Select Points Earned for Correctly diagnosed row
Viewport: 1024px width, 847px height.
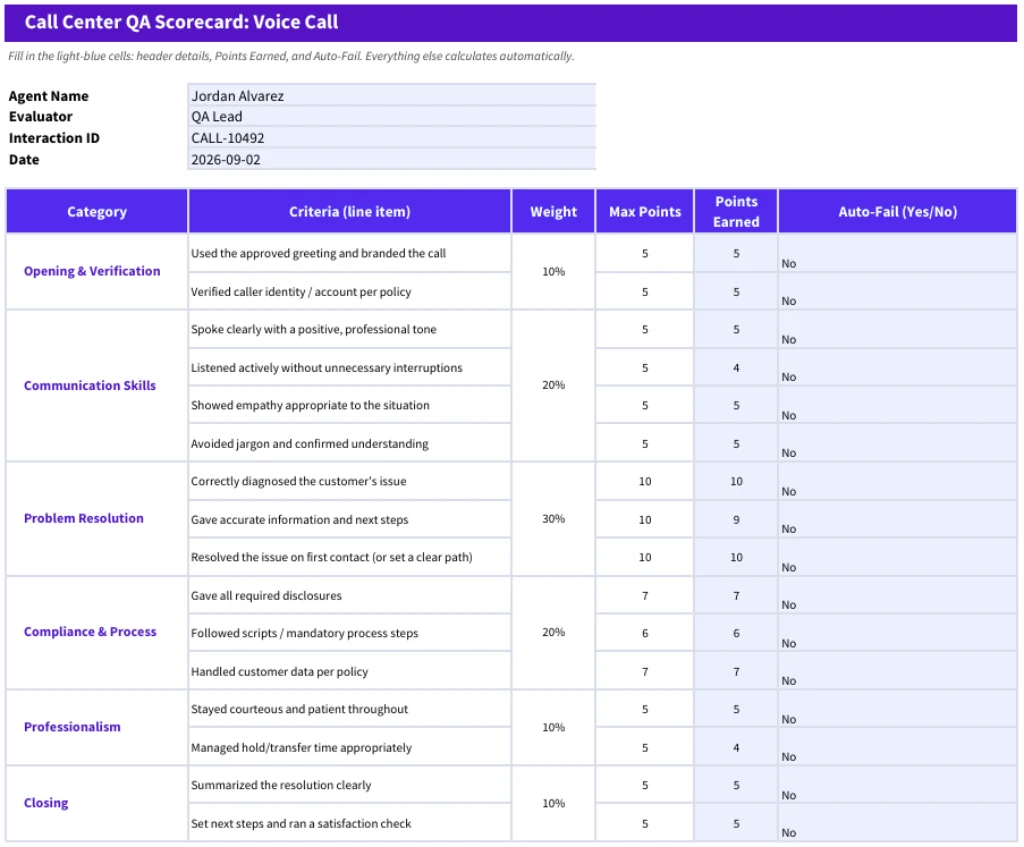[736, 481]
